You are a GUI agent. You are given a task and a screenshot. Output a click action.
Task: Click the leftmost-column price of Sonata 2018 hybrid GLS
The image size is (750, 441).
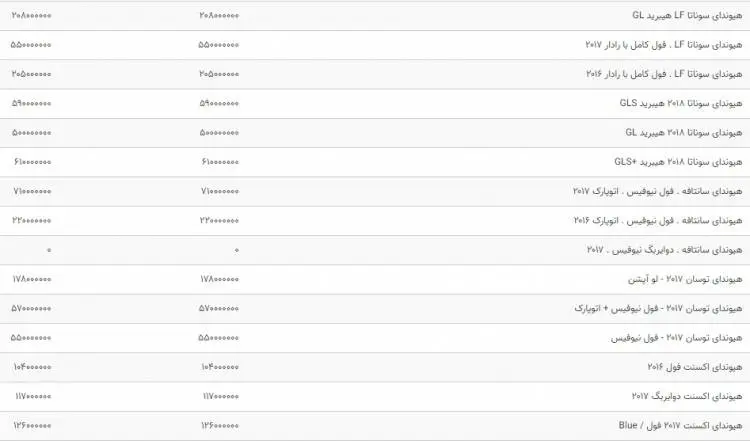coord(31,103)
